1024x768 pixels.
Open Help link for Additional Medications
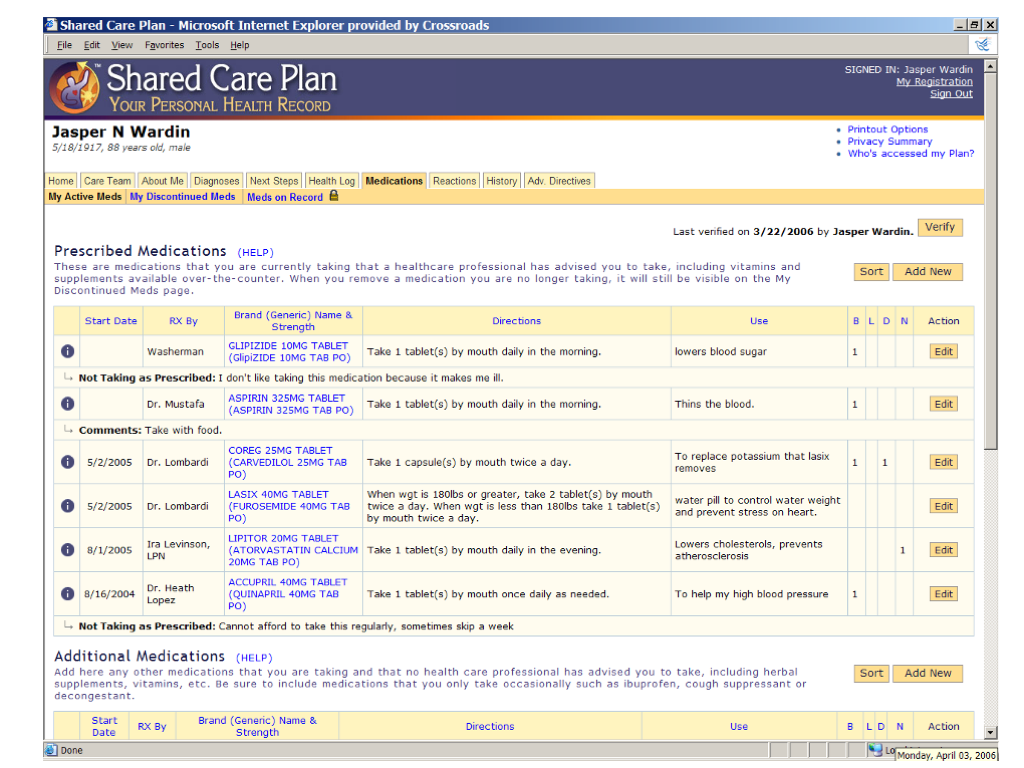click(254, 658)
